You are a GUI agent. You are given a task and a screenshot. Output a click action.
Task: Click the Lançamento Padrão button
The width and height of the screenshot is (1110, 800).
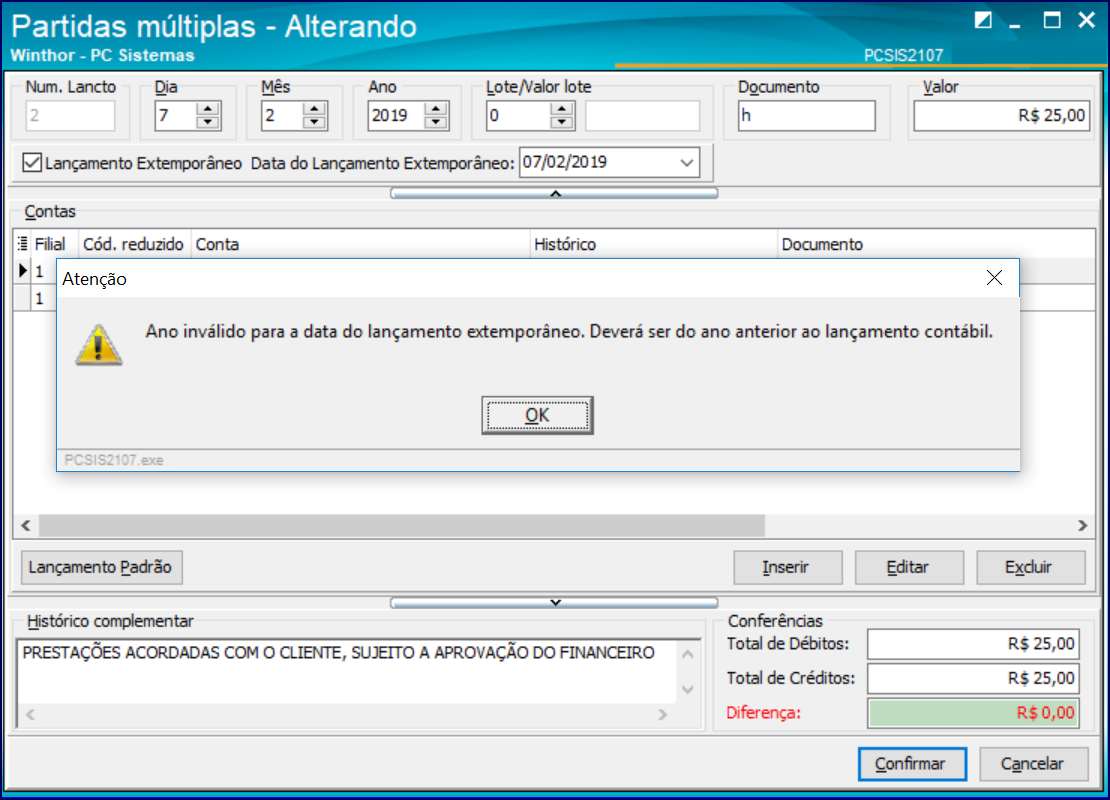pos(101,567)
